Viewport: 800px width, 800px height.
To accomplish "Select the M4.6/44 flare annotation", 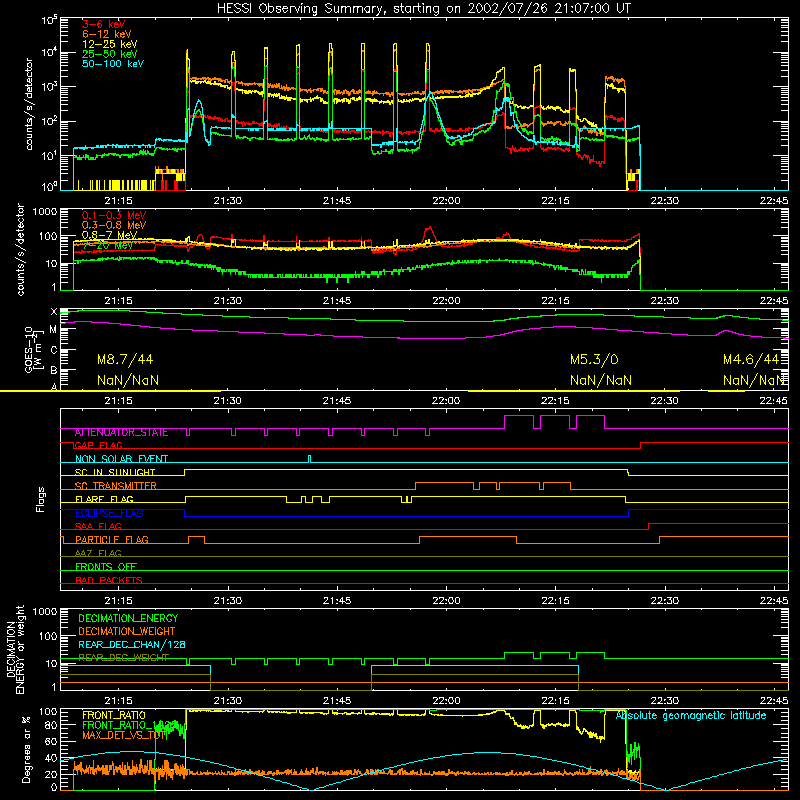I will [751, 360].
